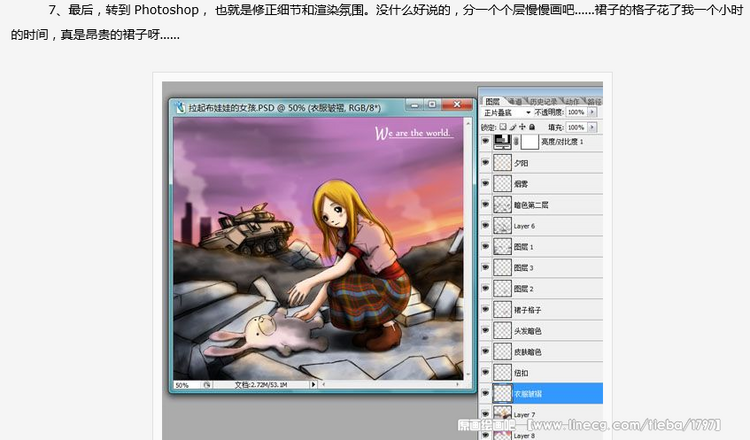Open the opacity (不透明度) slider arrow

tap(592, 112)
